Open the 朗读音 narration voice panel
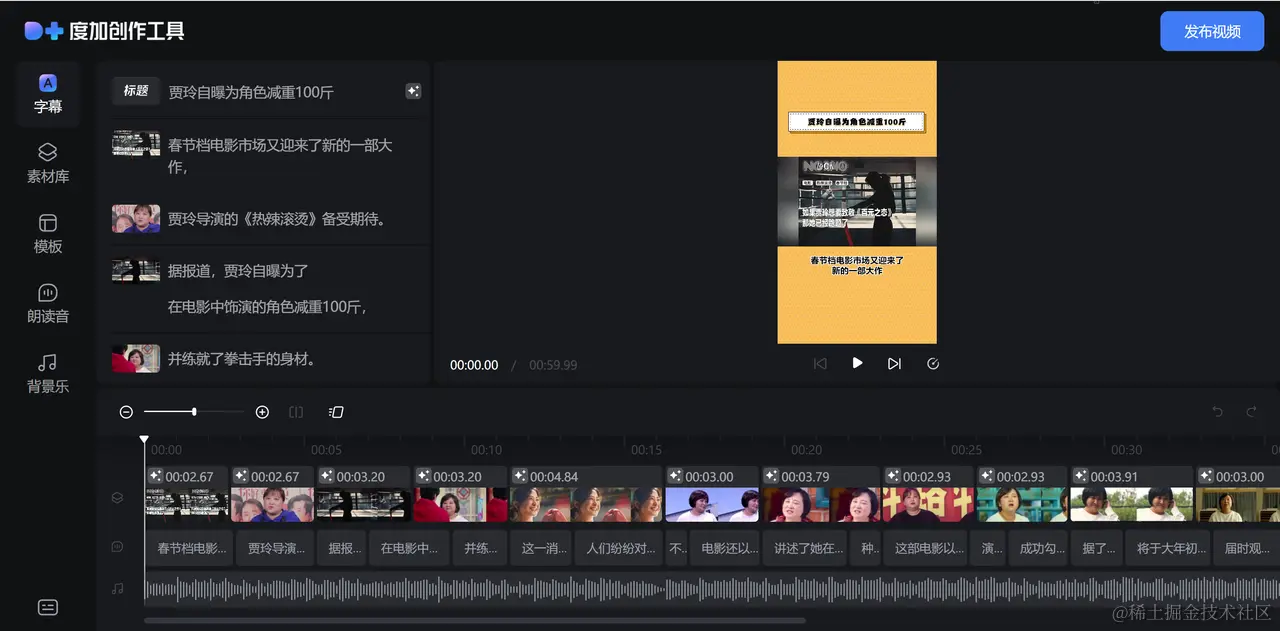 click(48, 304)
